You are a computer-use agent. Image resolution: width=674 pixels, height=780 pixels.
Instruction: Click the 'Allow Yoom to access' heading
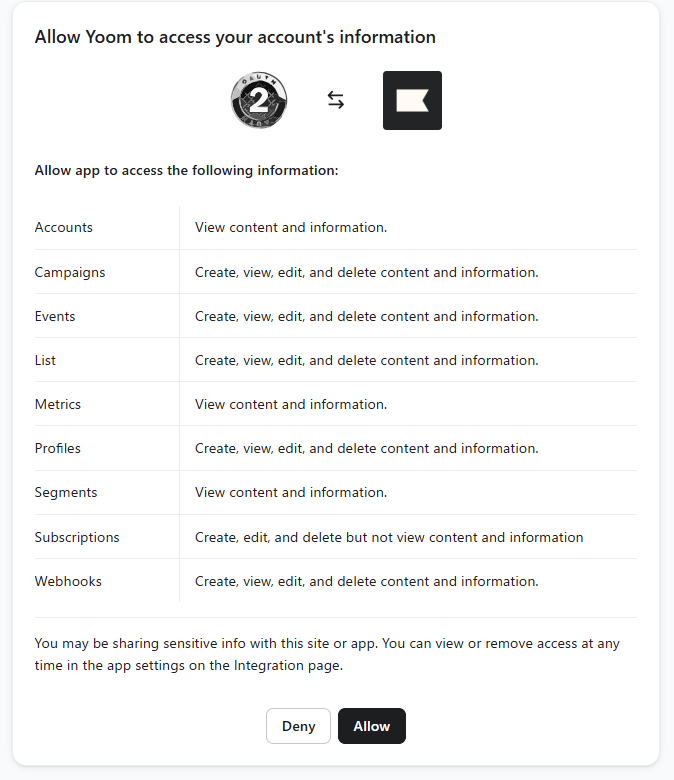[235, 37]
